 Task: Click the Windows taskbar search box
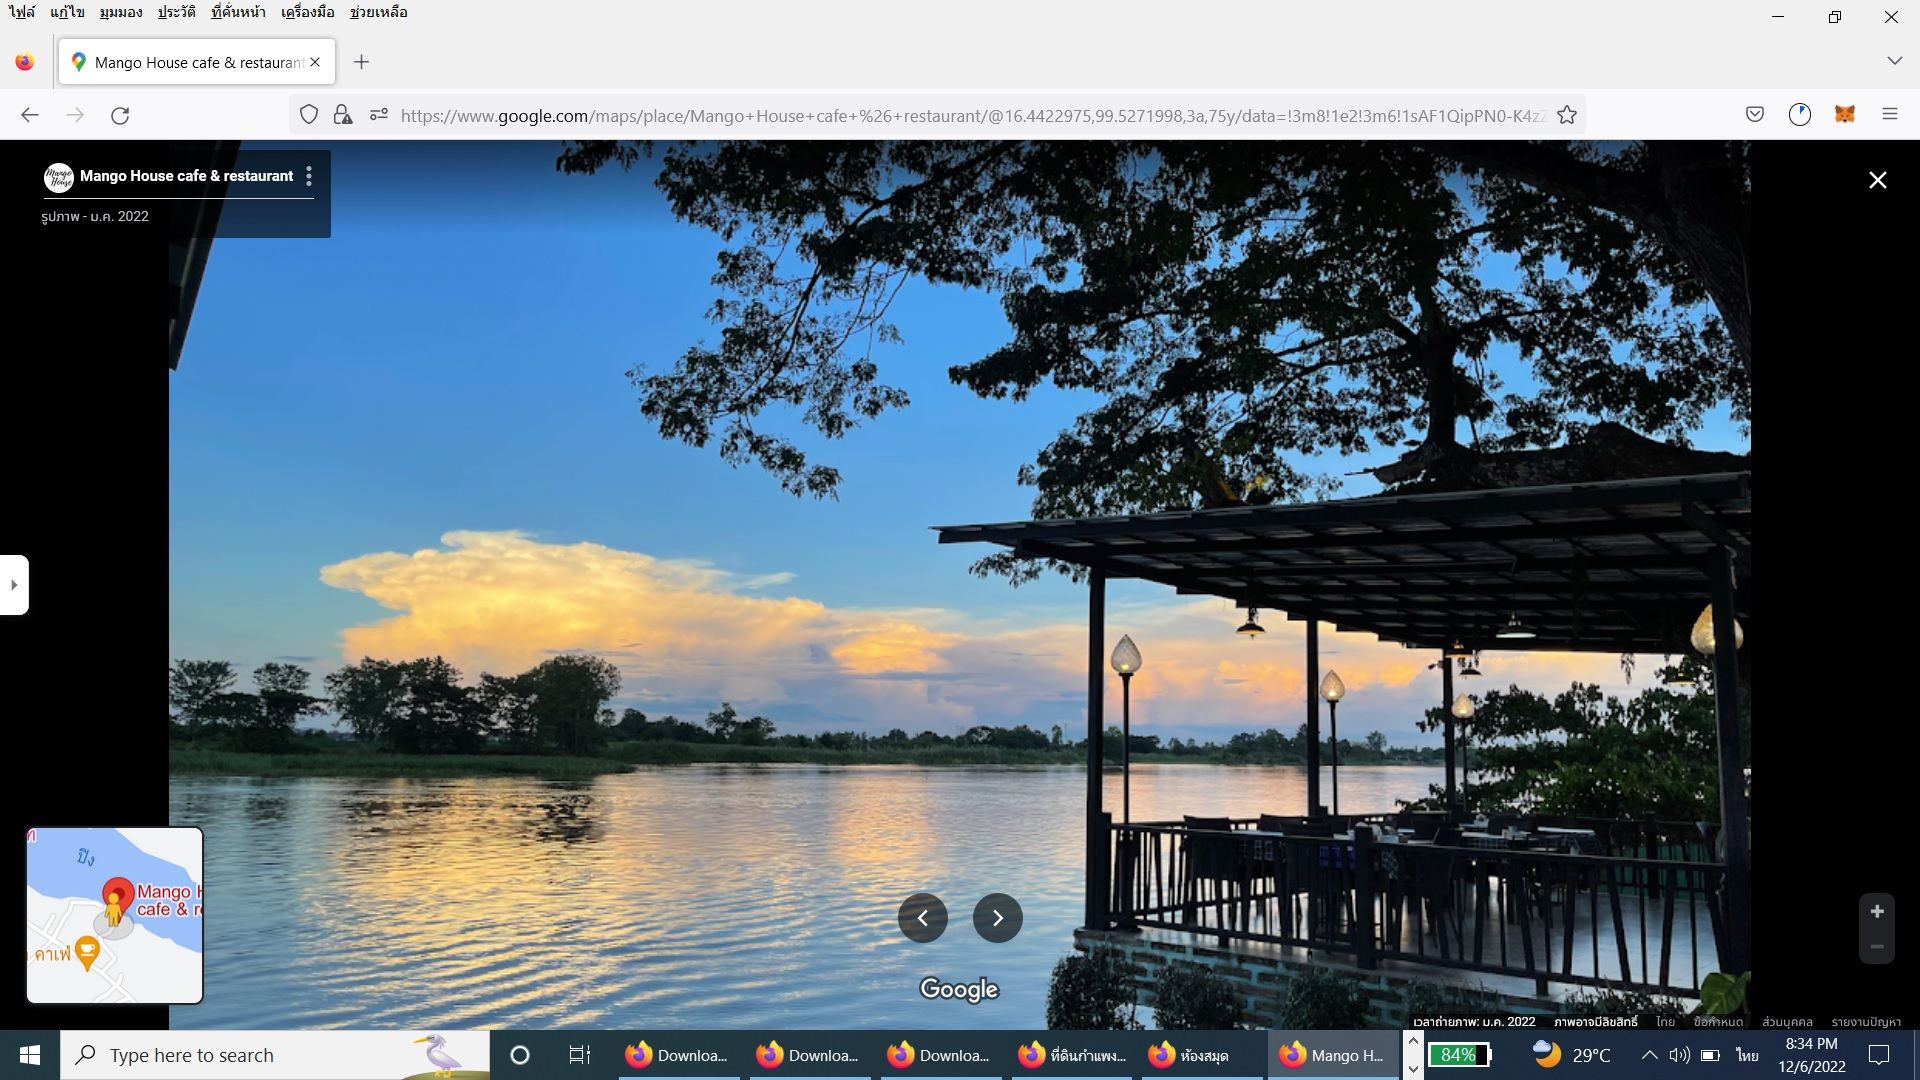[275, 1055]
